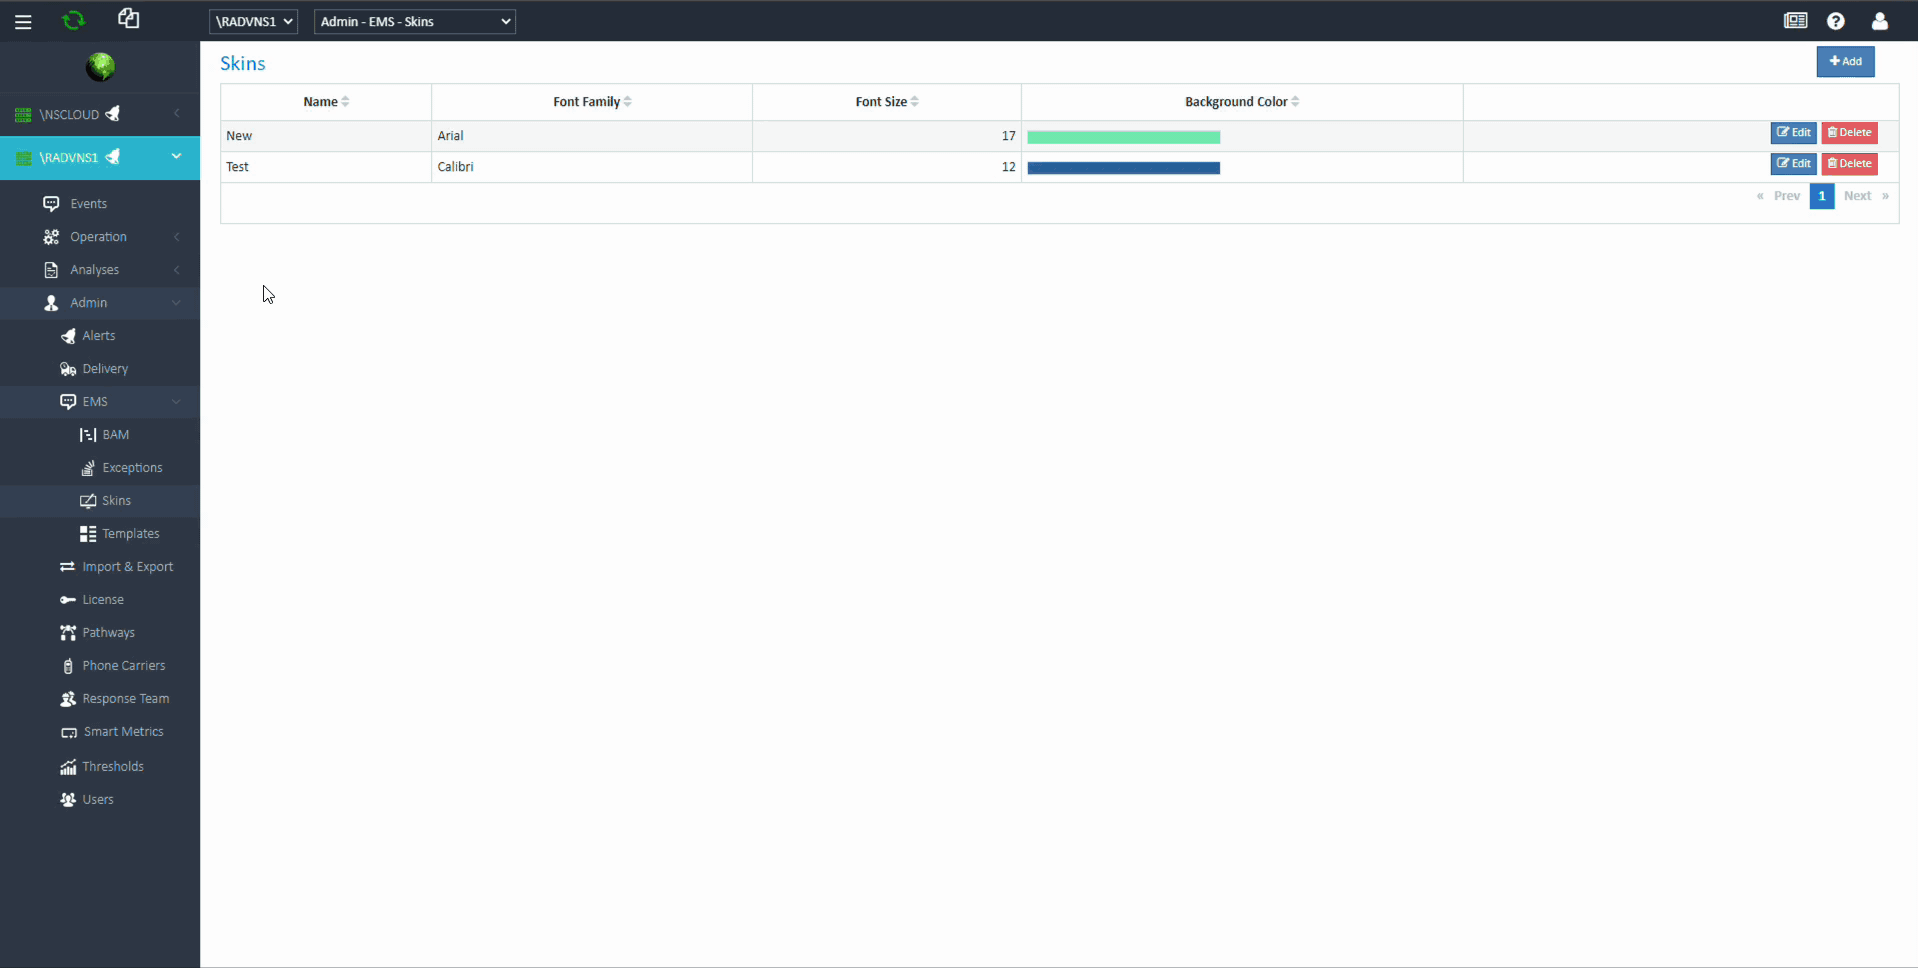Edit the Test skin row
Viewport: 1918px width, 968px height.
point(1793,164)
